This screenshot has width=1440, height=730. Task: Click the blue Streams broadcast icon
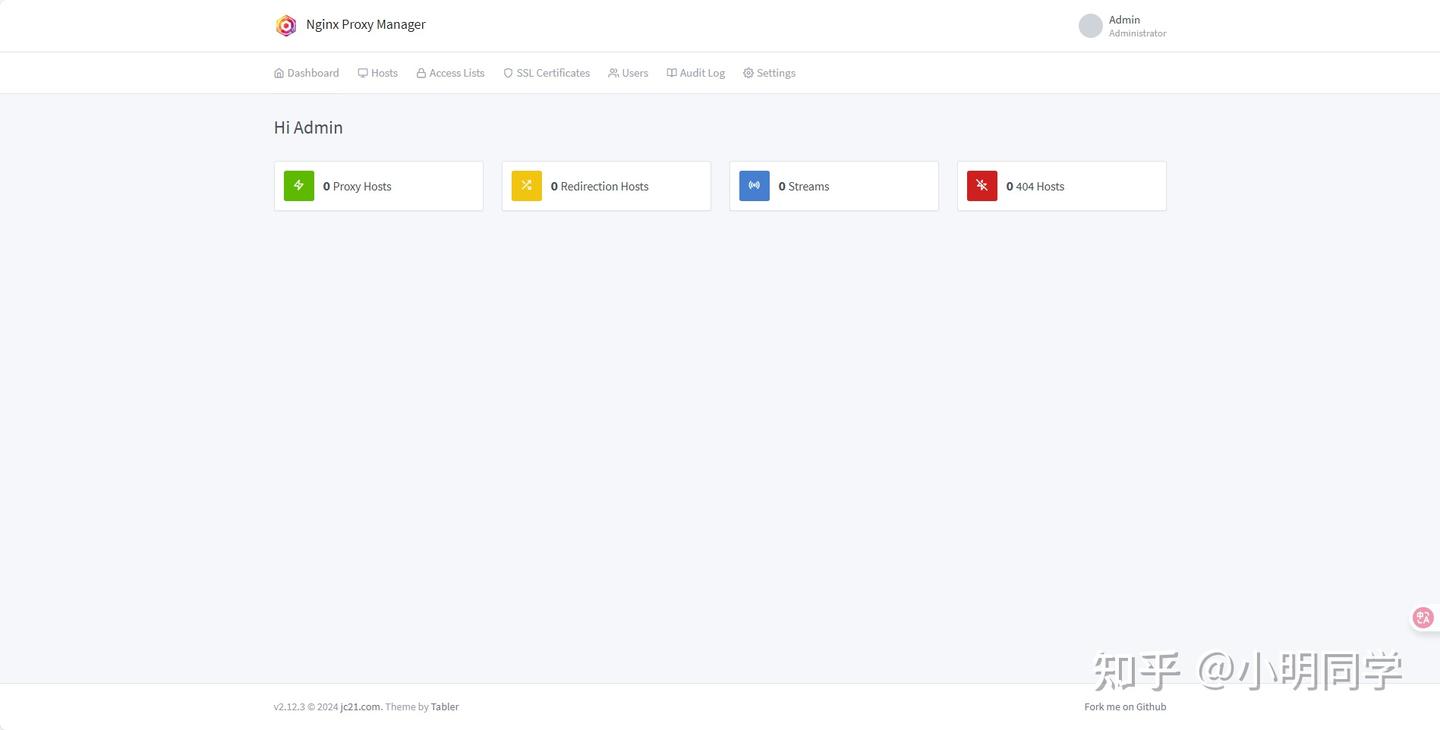754,186
